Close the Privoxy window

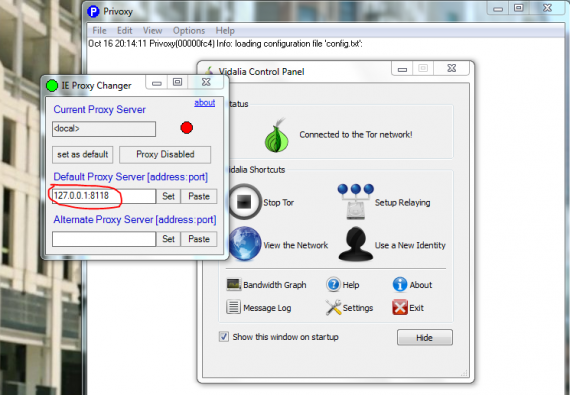pos(547,8)
